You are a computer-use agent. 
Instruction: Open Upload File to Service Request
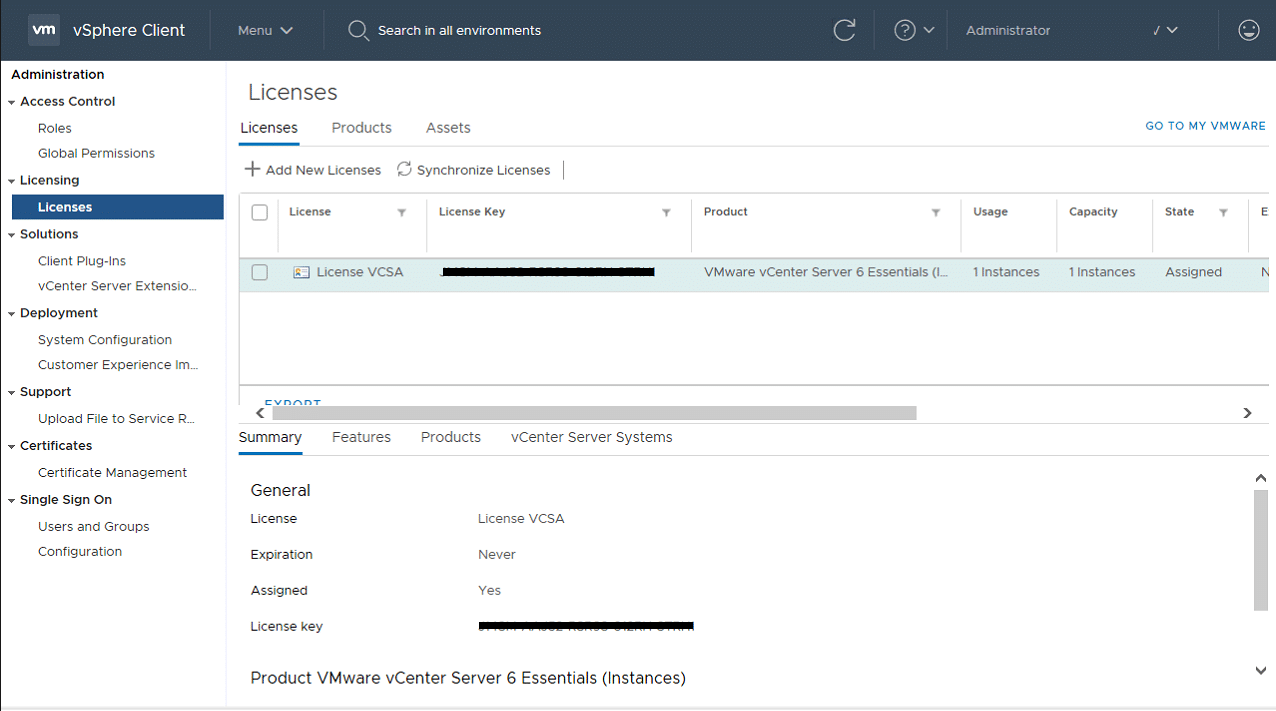click(116, 419)
